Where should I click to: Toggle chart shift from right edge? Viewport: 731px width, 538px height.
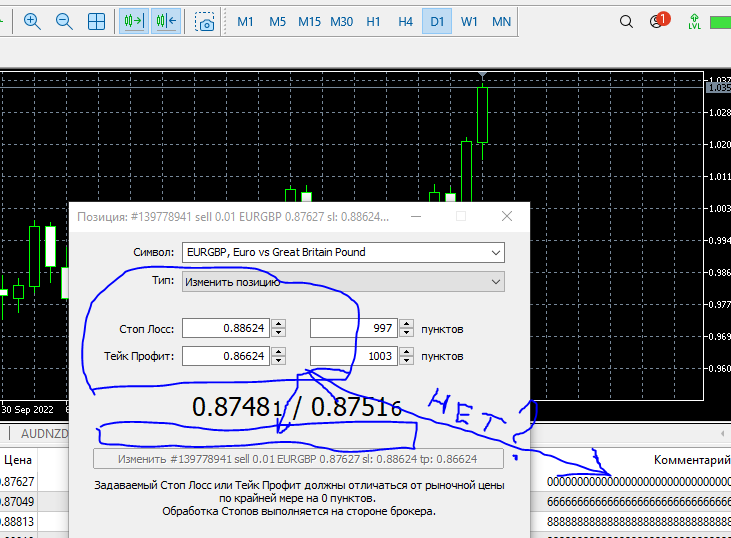click(x=166, y=21)
